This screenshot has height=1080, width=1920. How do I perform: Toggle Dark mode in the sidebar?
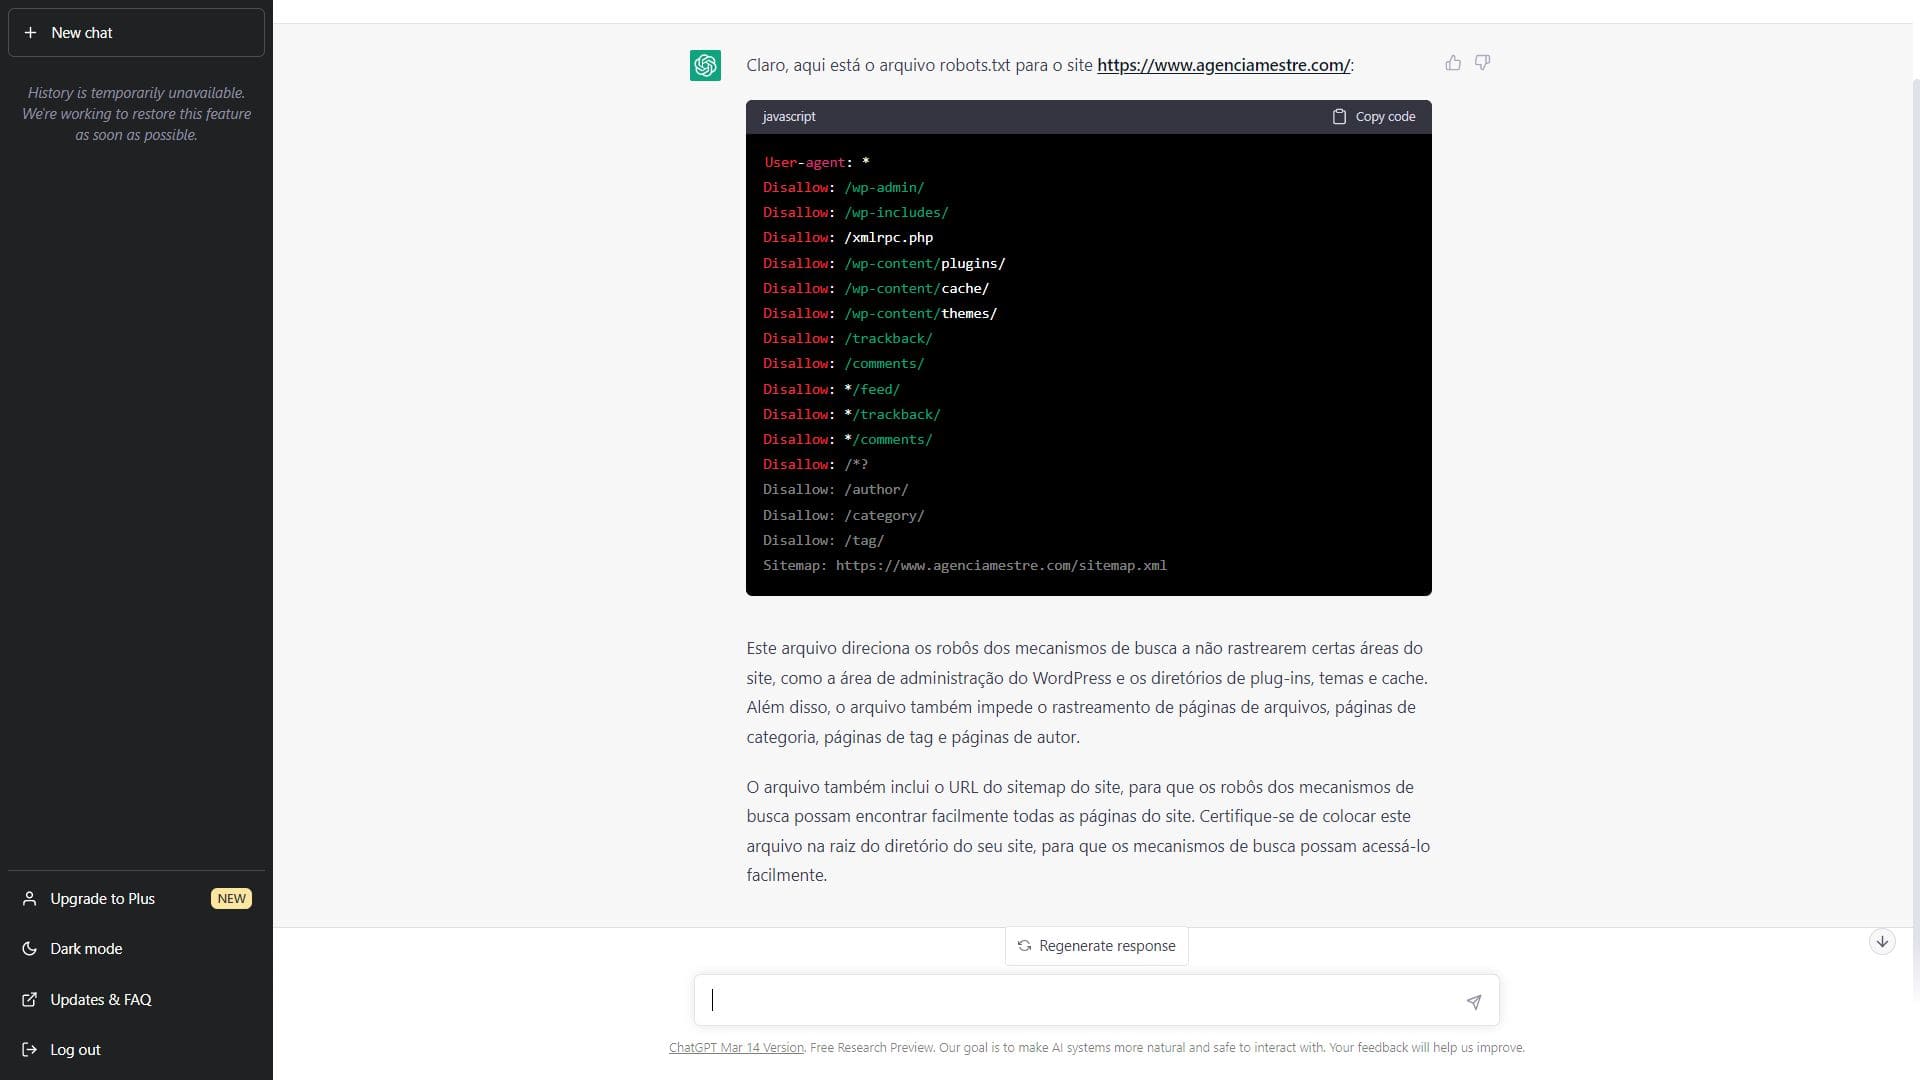(86, 949)
